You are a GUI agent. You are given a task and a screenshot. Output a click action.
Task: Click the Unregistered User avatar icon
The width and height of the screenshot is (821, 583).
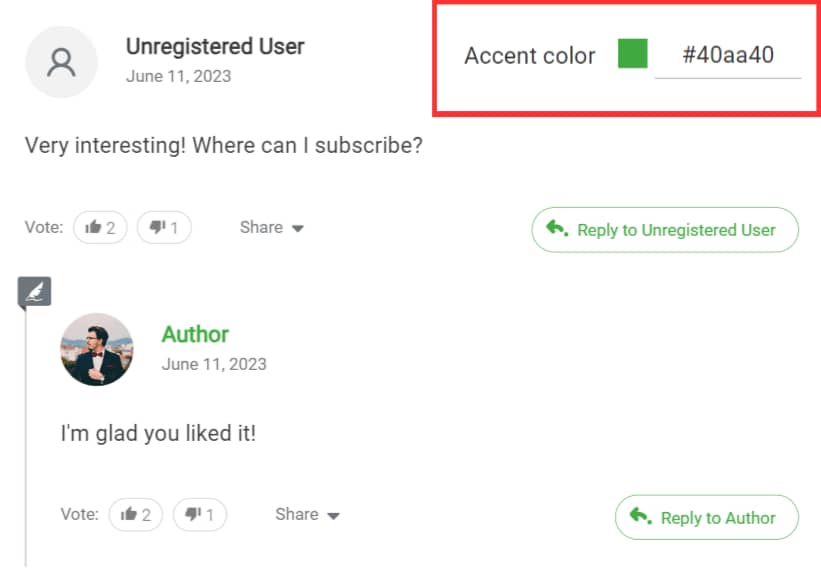tap(61, 62)
